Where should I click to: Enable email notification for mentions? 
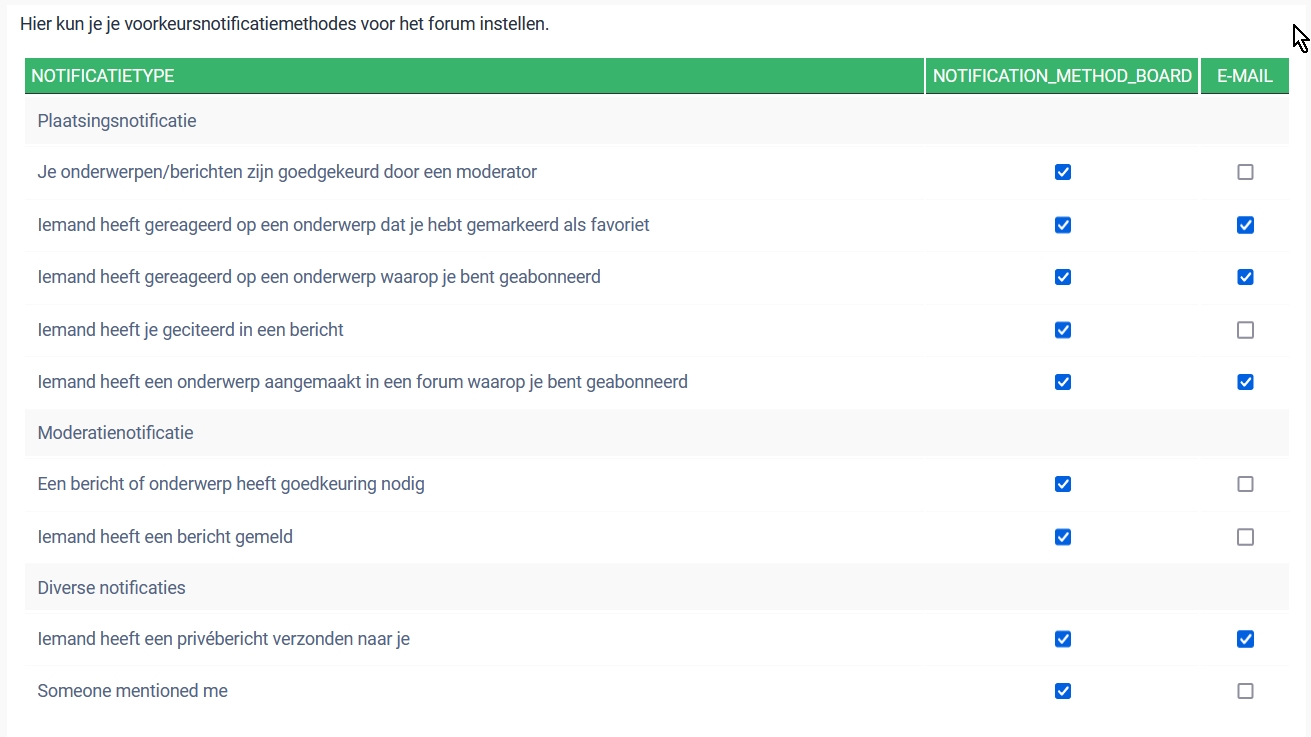pos(1245,691)
